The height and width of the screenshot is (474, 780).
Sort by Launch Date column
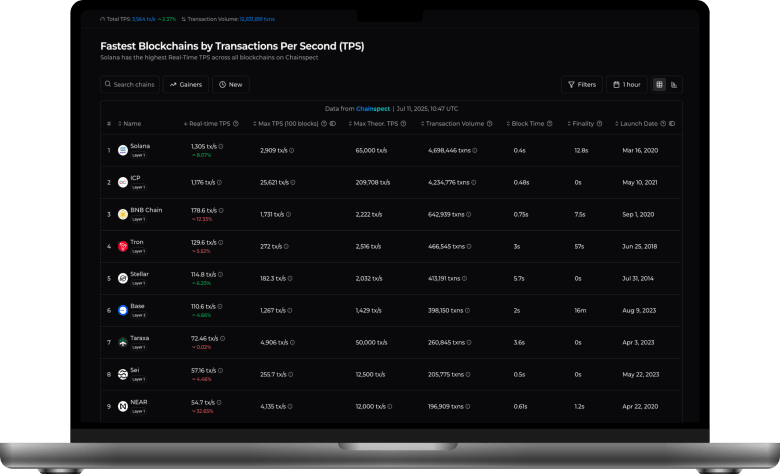pos(637,124)
